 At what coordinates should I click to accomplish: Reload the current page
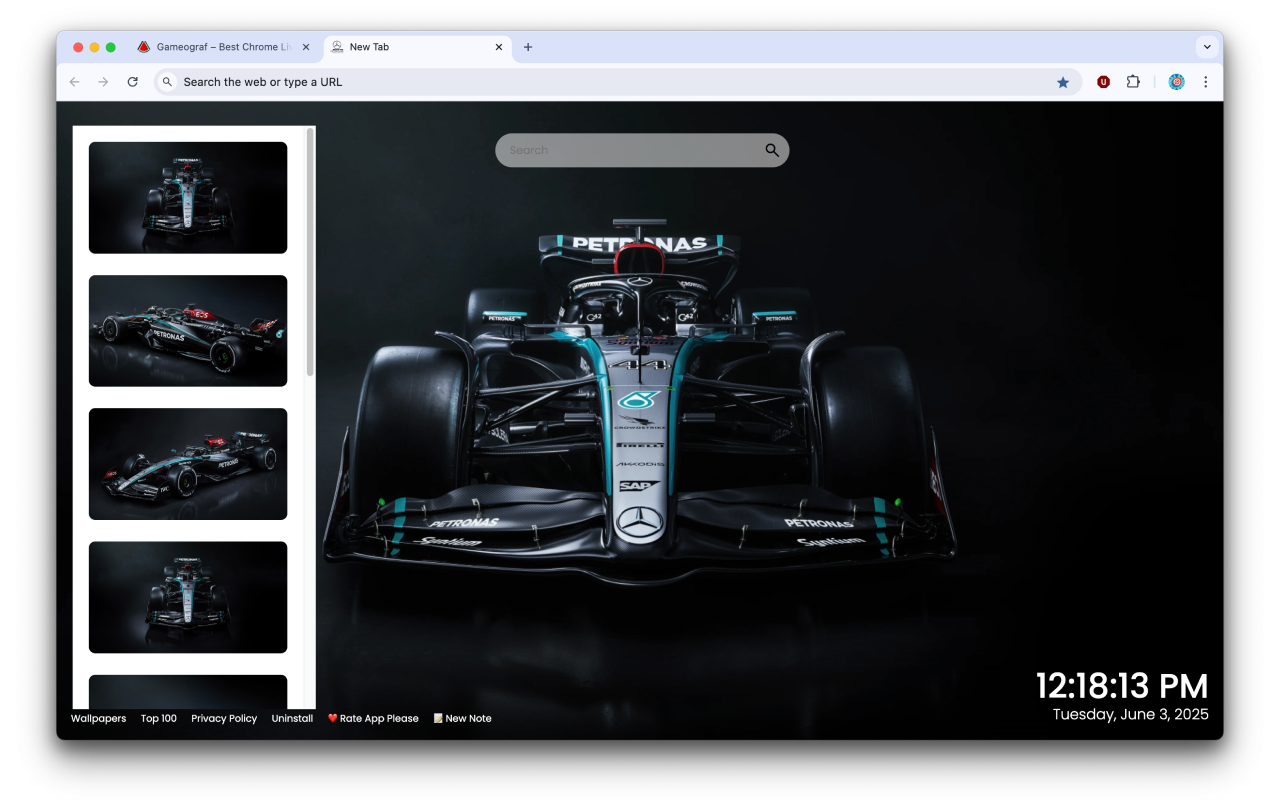133,81
